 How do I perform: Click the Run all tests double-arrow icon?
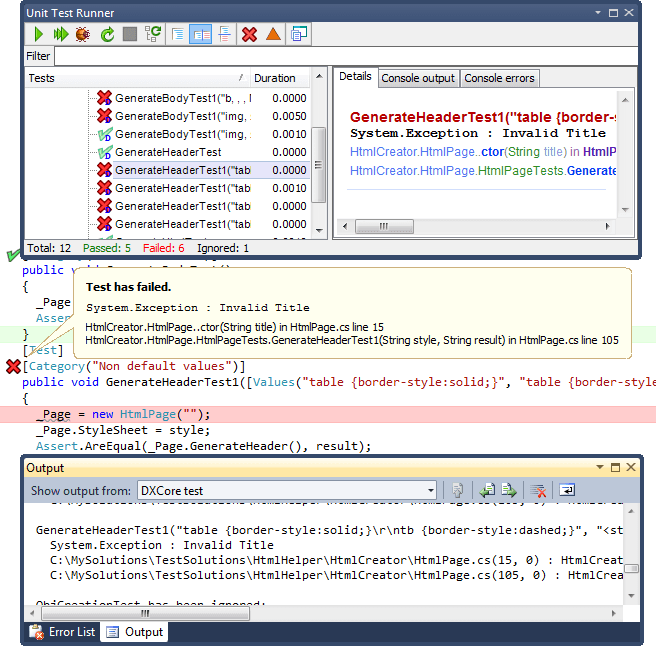(x=60, y=34)
